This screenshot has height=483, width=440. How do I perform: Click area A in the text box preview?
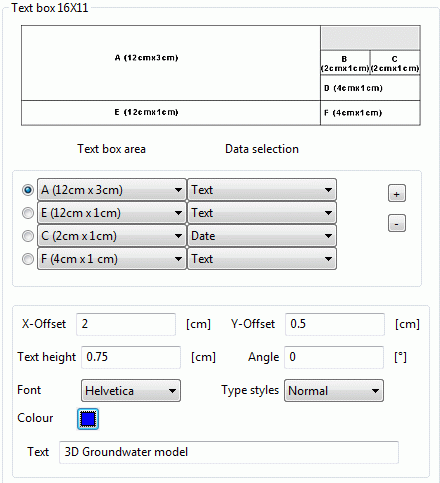coord(171,63)
